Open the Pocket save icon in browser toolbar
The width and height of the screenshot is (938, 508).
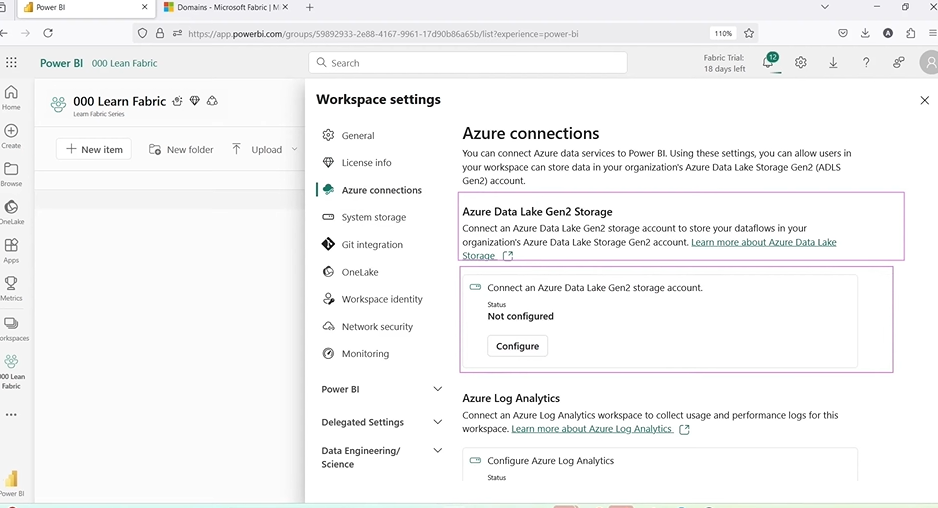pos(843,34)
